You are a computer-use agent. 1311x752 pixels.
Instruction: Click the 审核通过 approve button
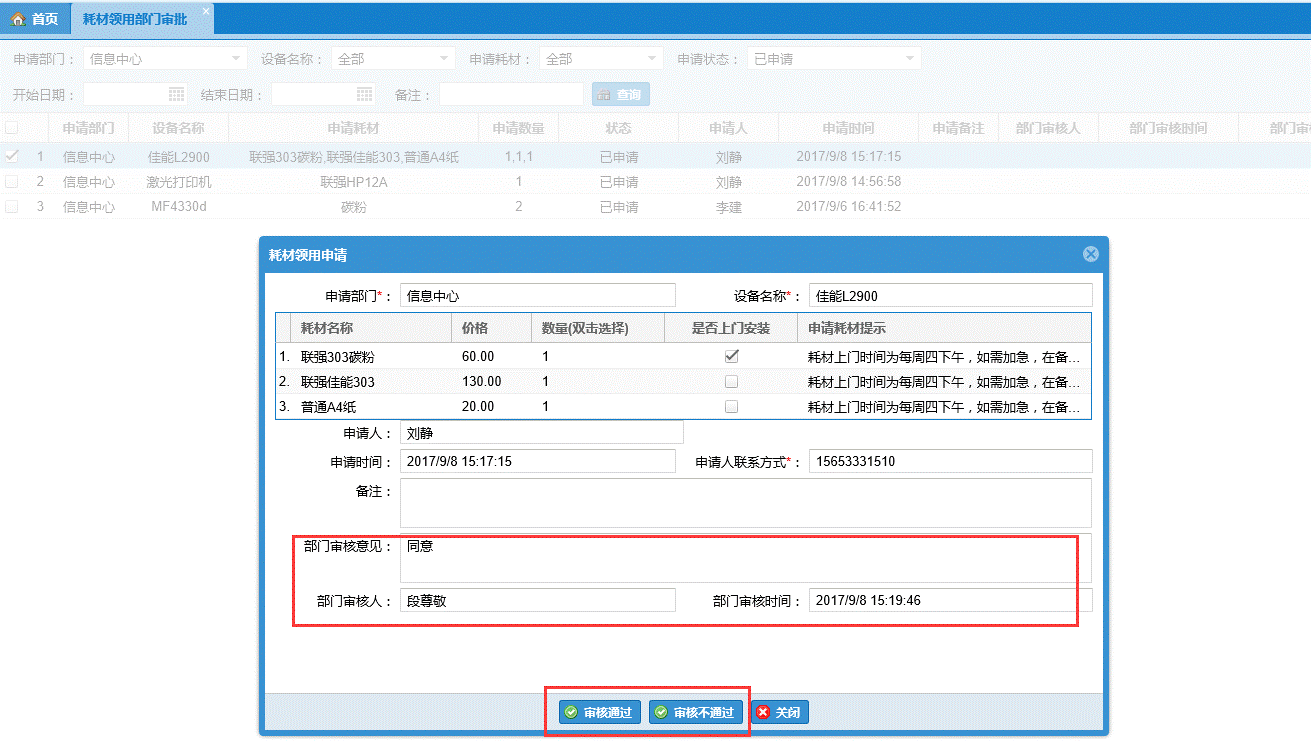(x=600, y=712)
